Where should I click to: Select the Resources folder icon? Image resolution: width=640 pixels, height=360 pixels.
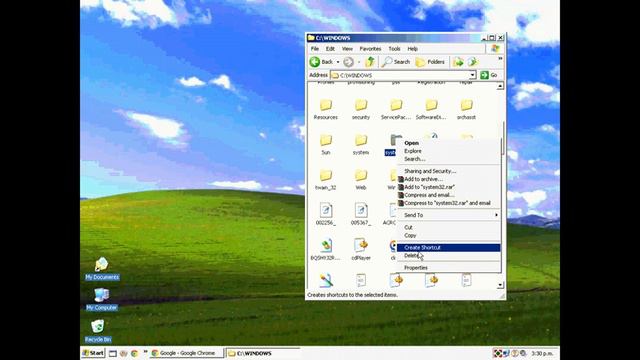(326, 105)
